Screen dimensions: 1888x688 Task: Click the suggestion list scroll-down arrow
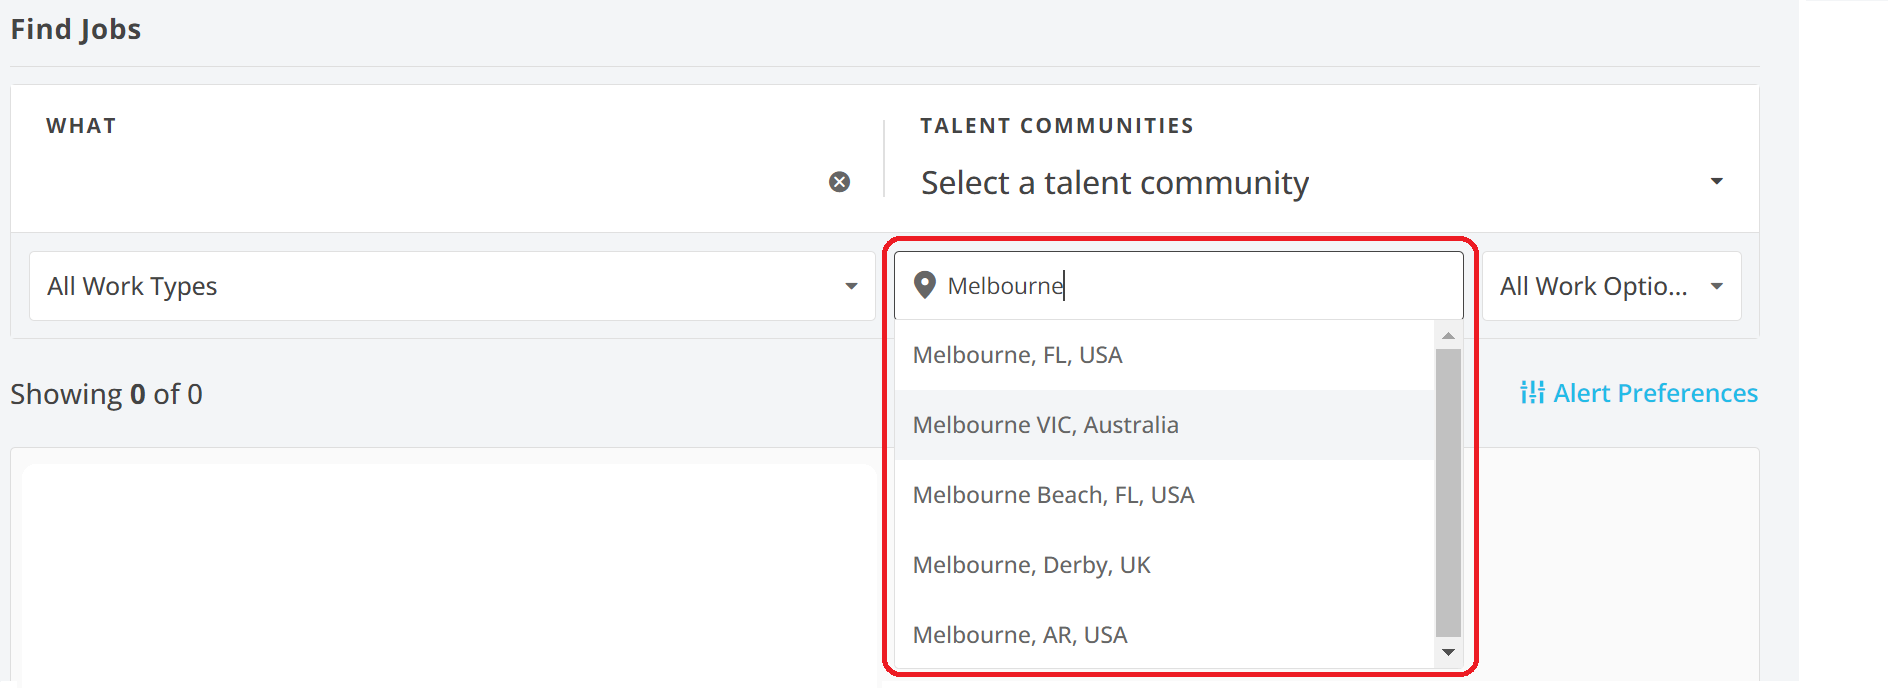[x=1447, y=653]
